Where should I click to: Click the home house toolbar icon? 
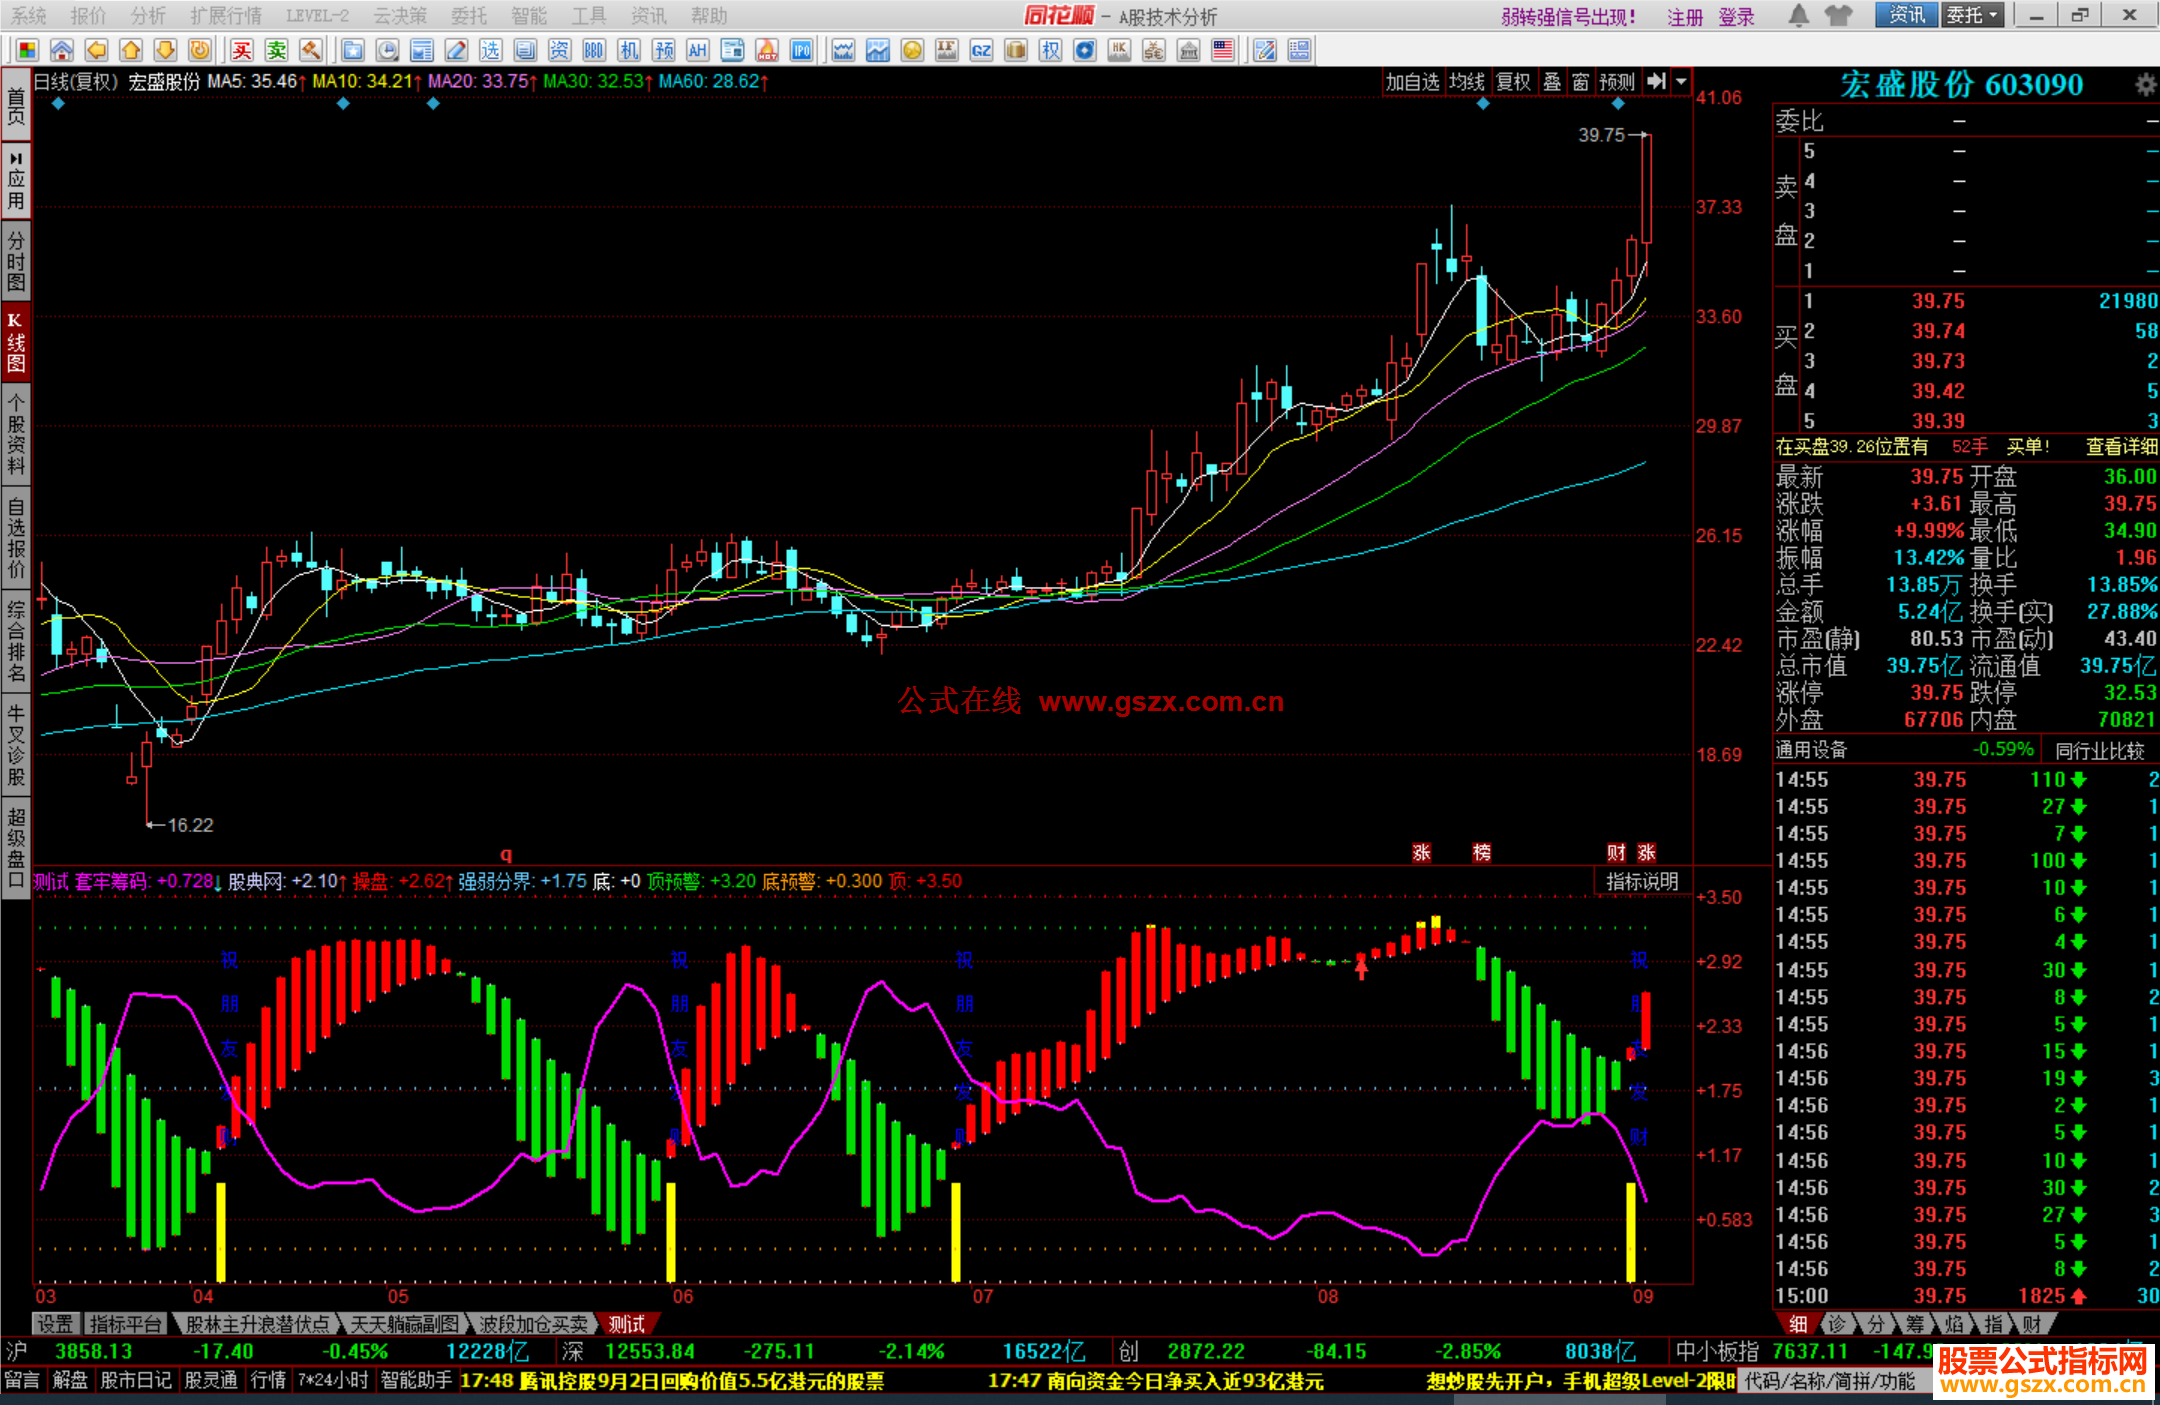point(62,50)
